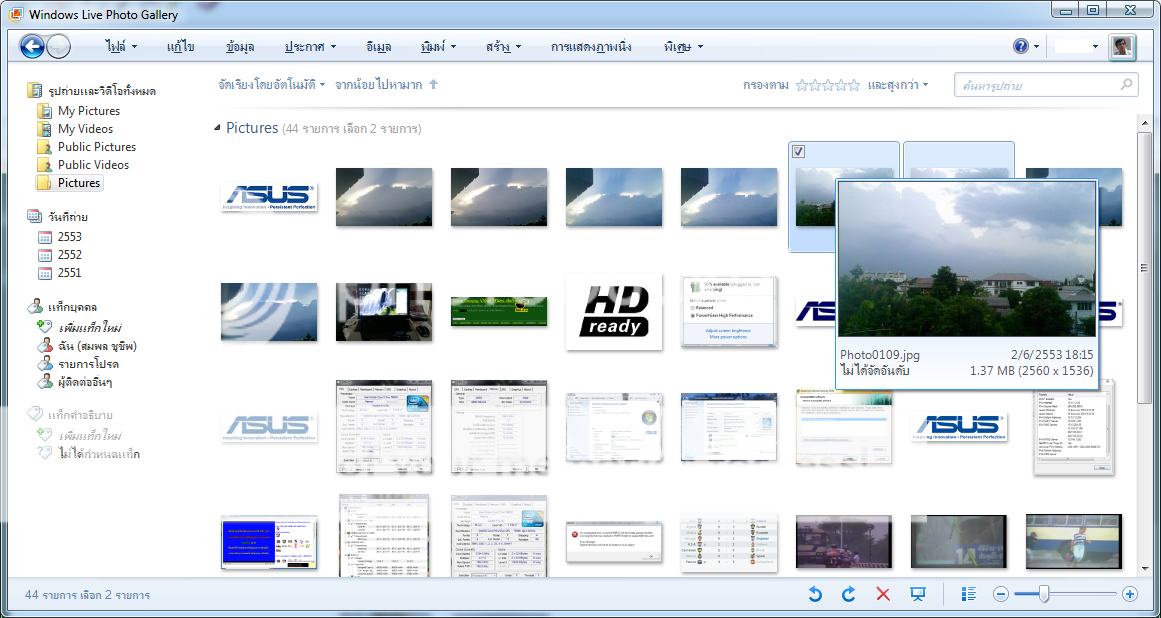The width and height of the screenshot is (1161, 618).
Task: Open the และสูงกว่า rating dropdown
Action: click(x=898, y=85)
